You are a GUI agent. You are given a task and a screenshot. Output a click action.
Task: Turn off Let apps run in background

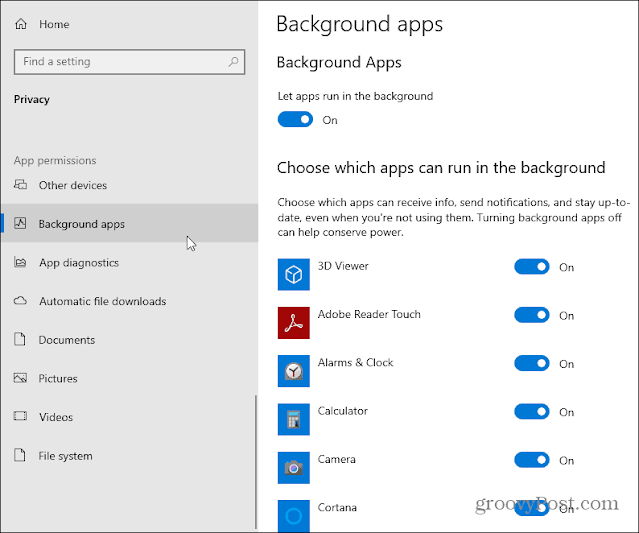coord(295,120)
